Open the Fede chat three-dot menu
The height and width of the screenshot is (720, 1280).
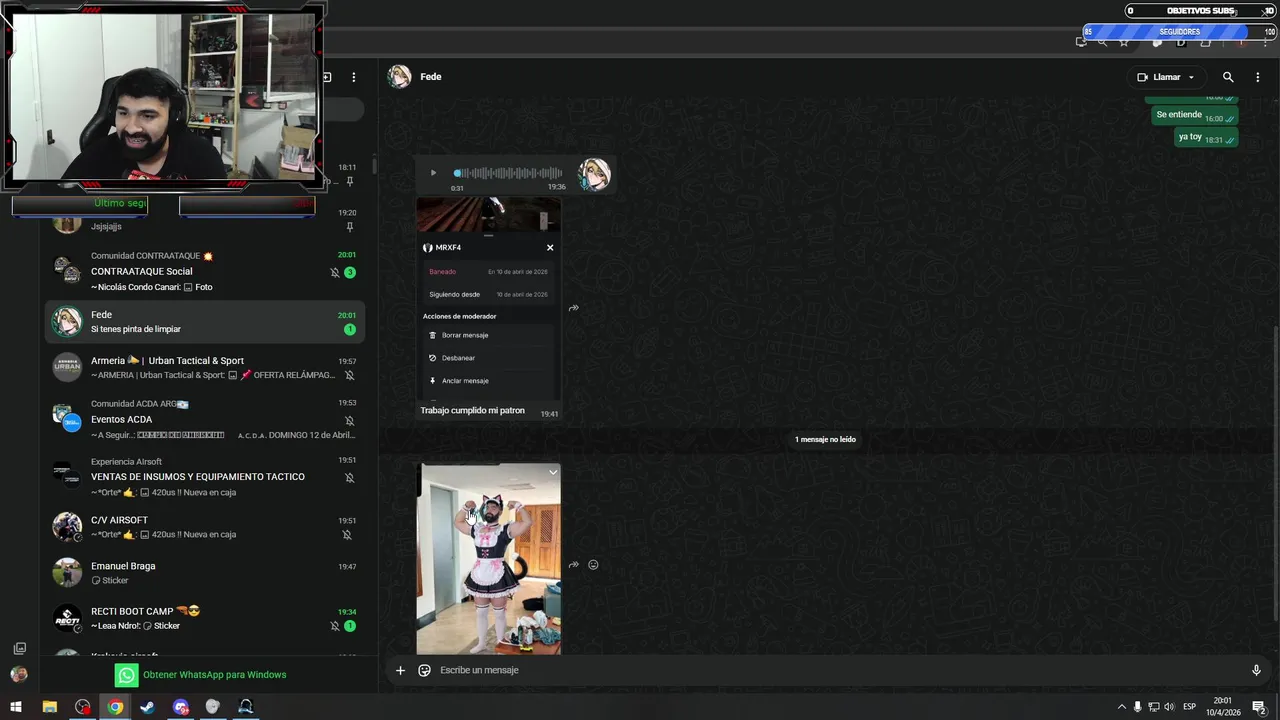tap(1258, 77)
